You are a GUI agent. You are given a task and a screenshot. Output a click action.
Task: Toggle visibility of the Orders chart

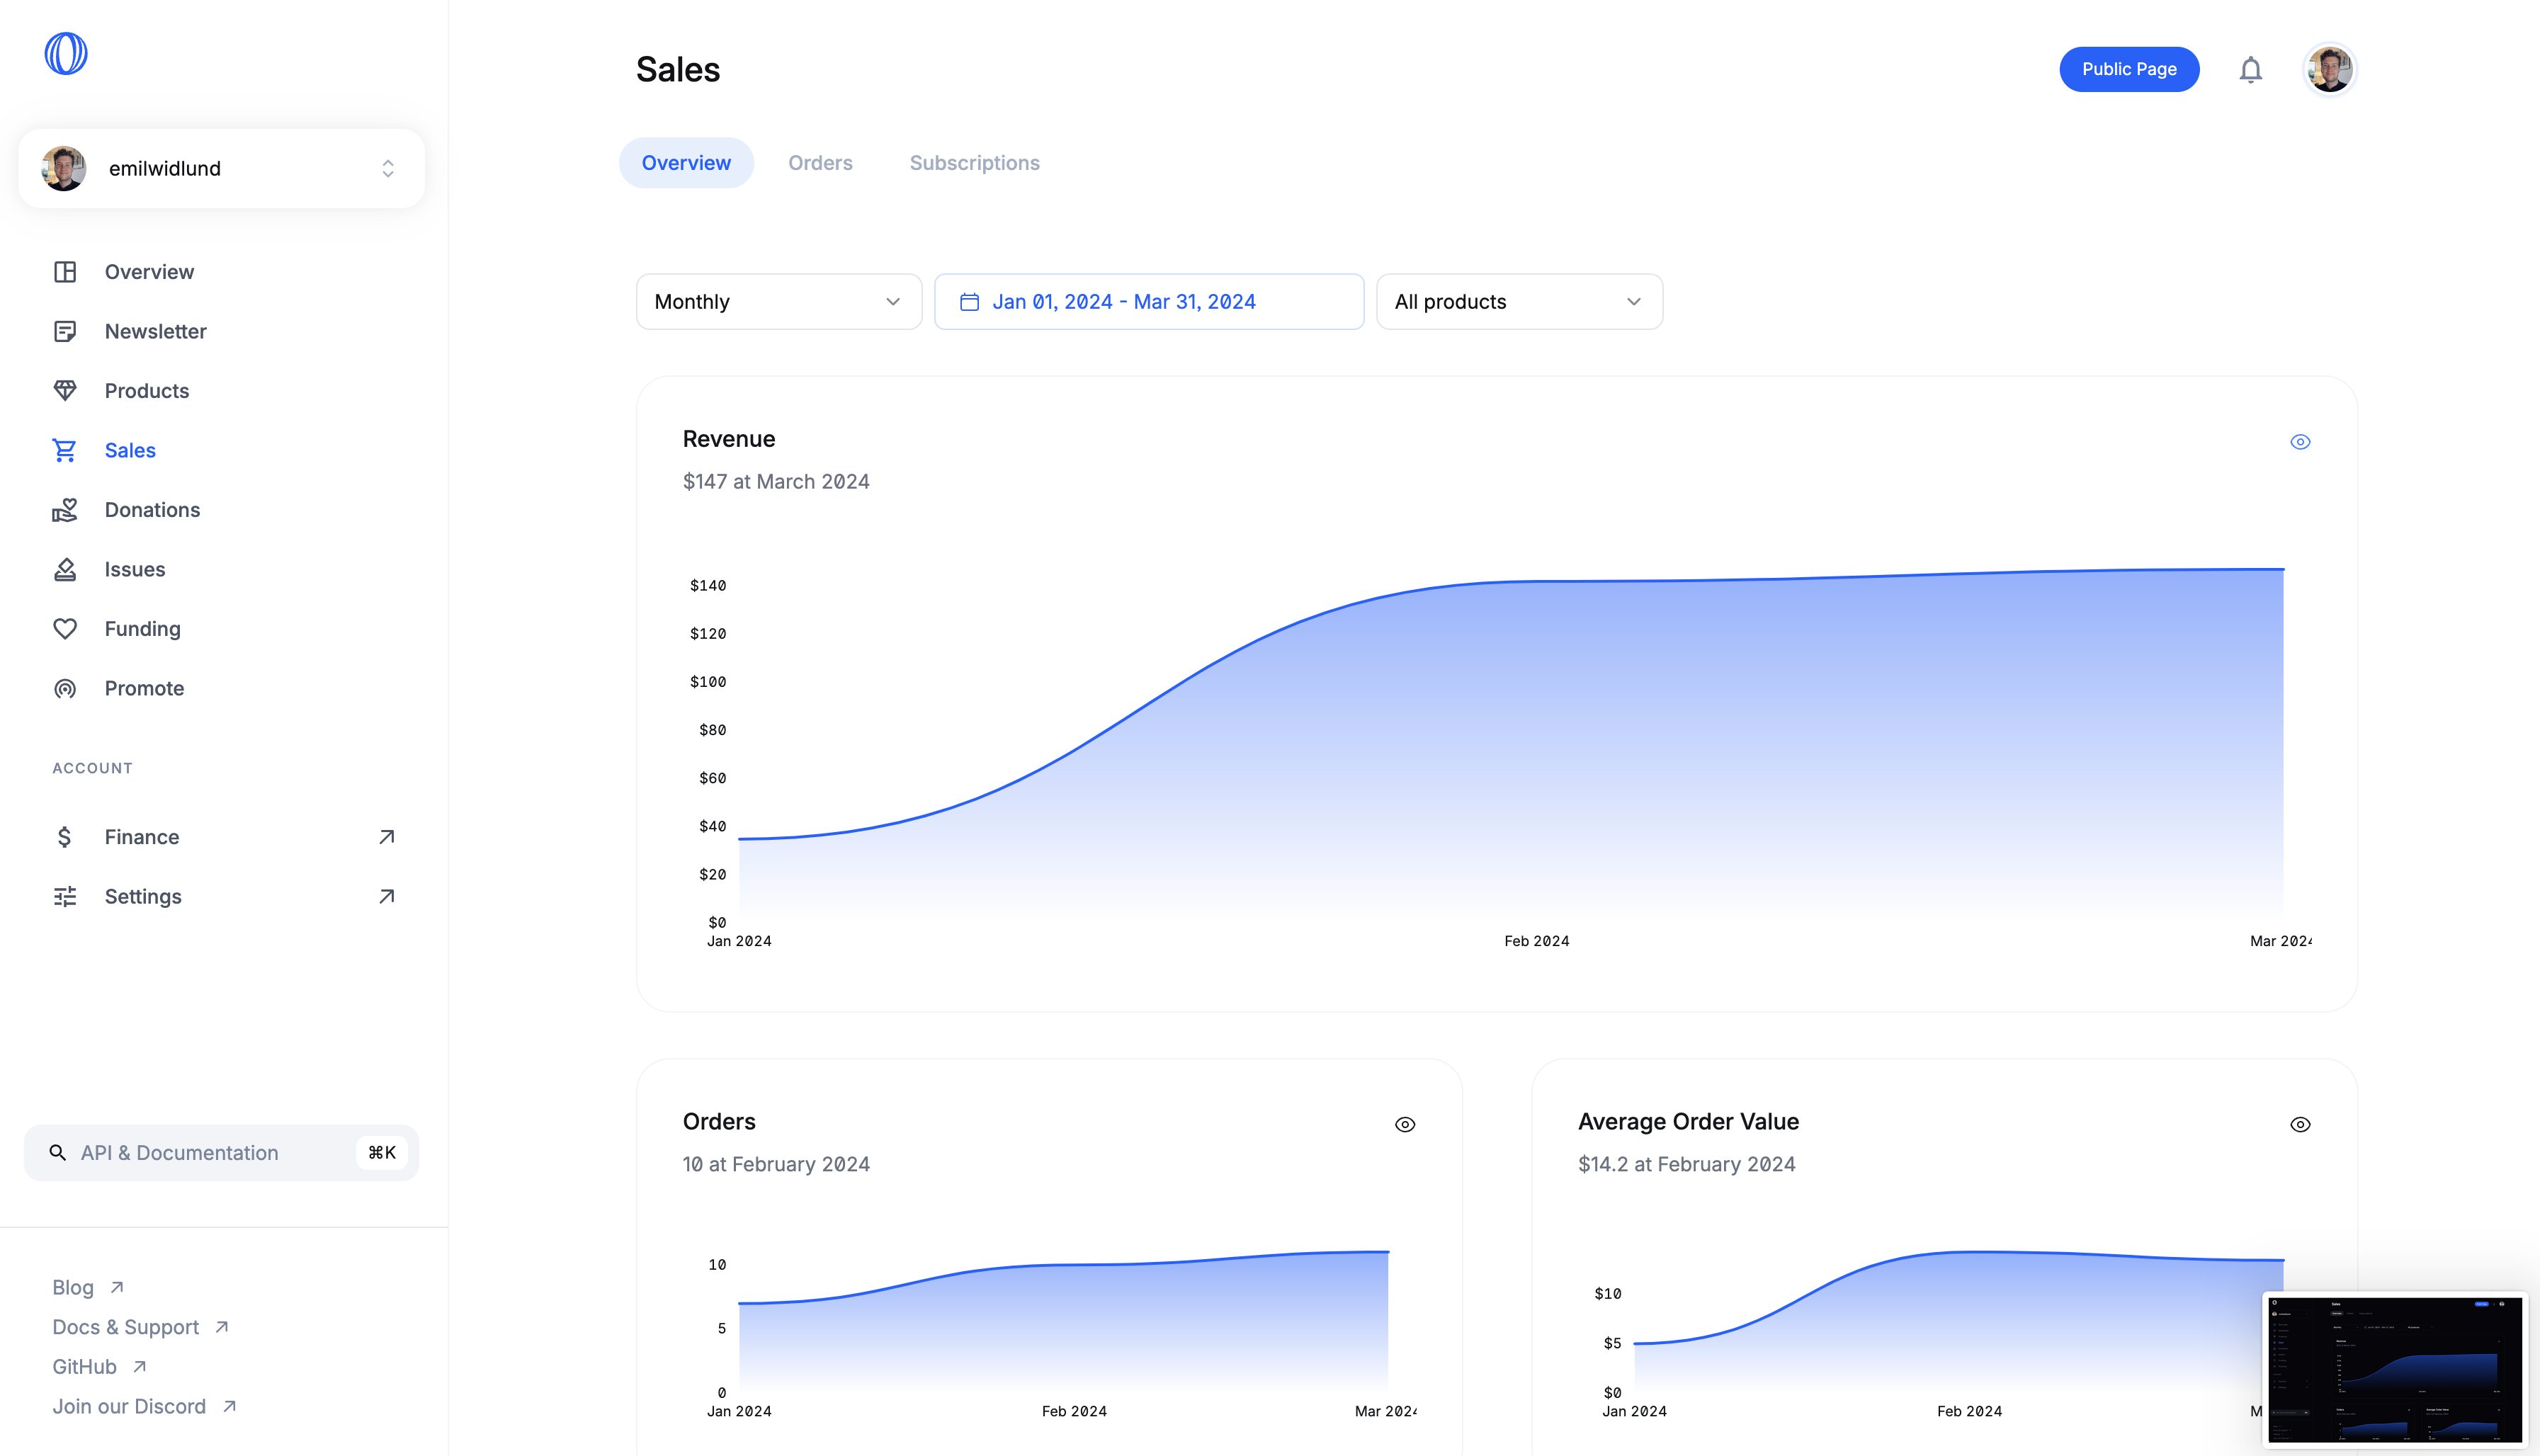click(1405, 1124)
